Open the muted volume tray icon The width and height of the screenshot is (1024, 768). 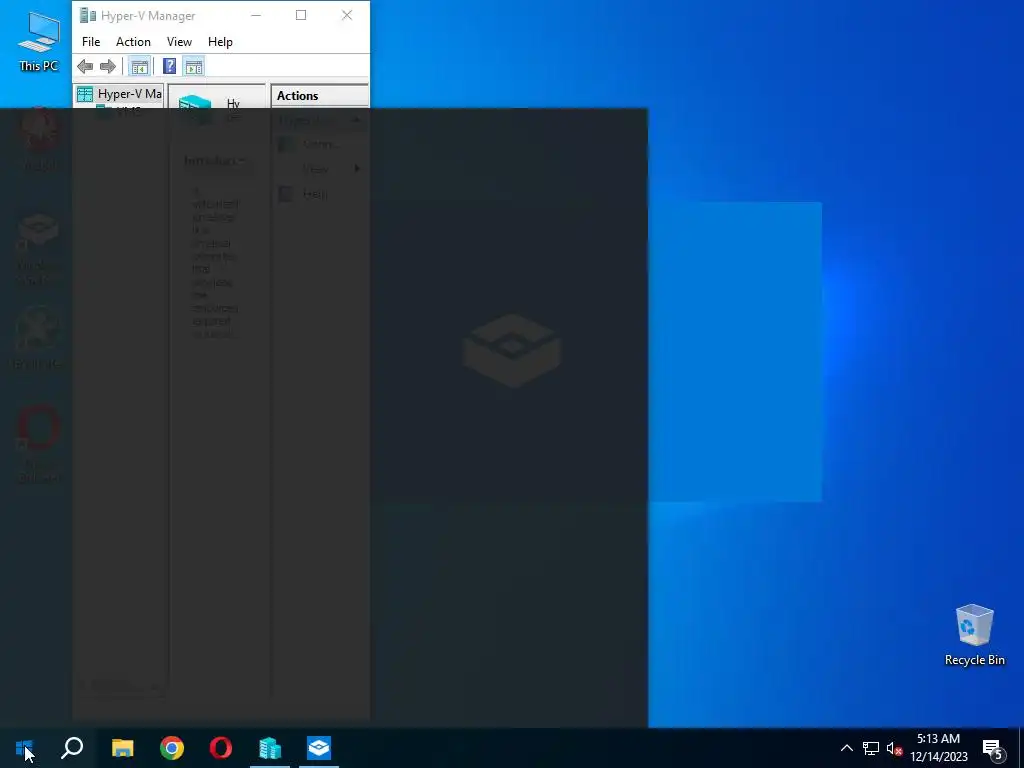[894, 748]
